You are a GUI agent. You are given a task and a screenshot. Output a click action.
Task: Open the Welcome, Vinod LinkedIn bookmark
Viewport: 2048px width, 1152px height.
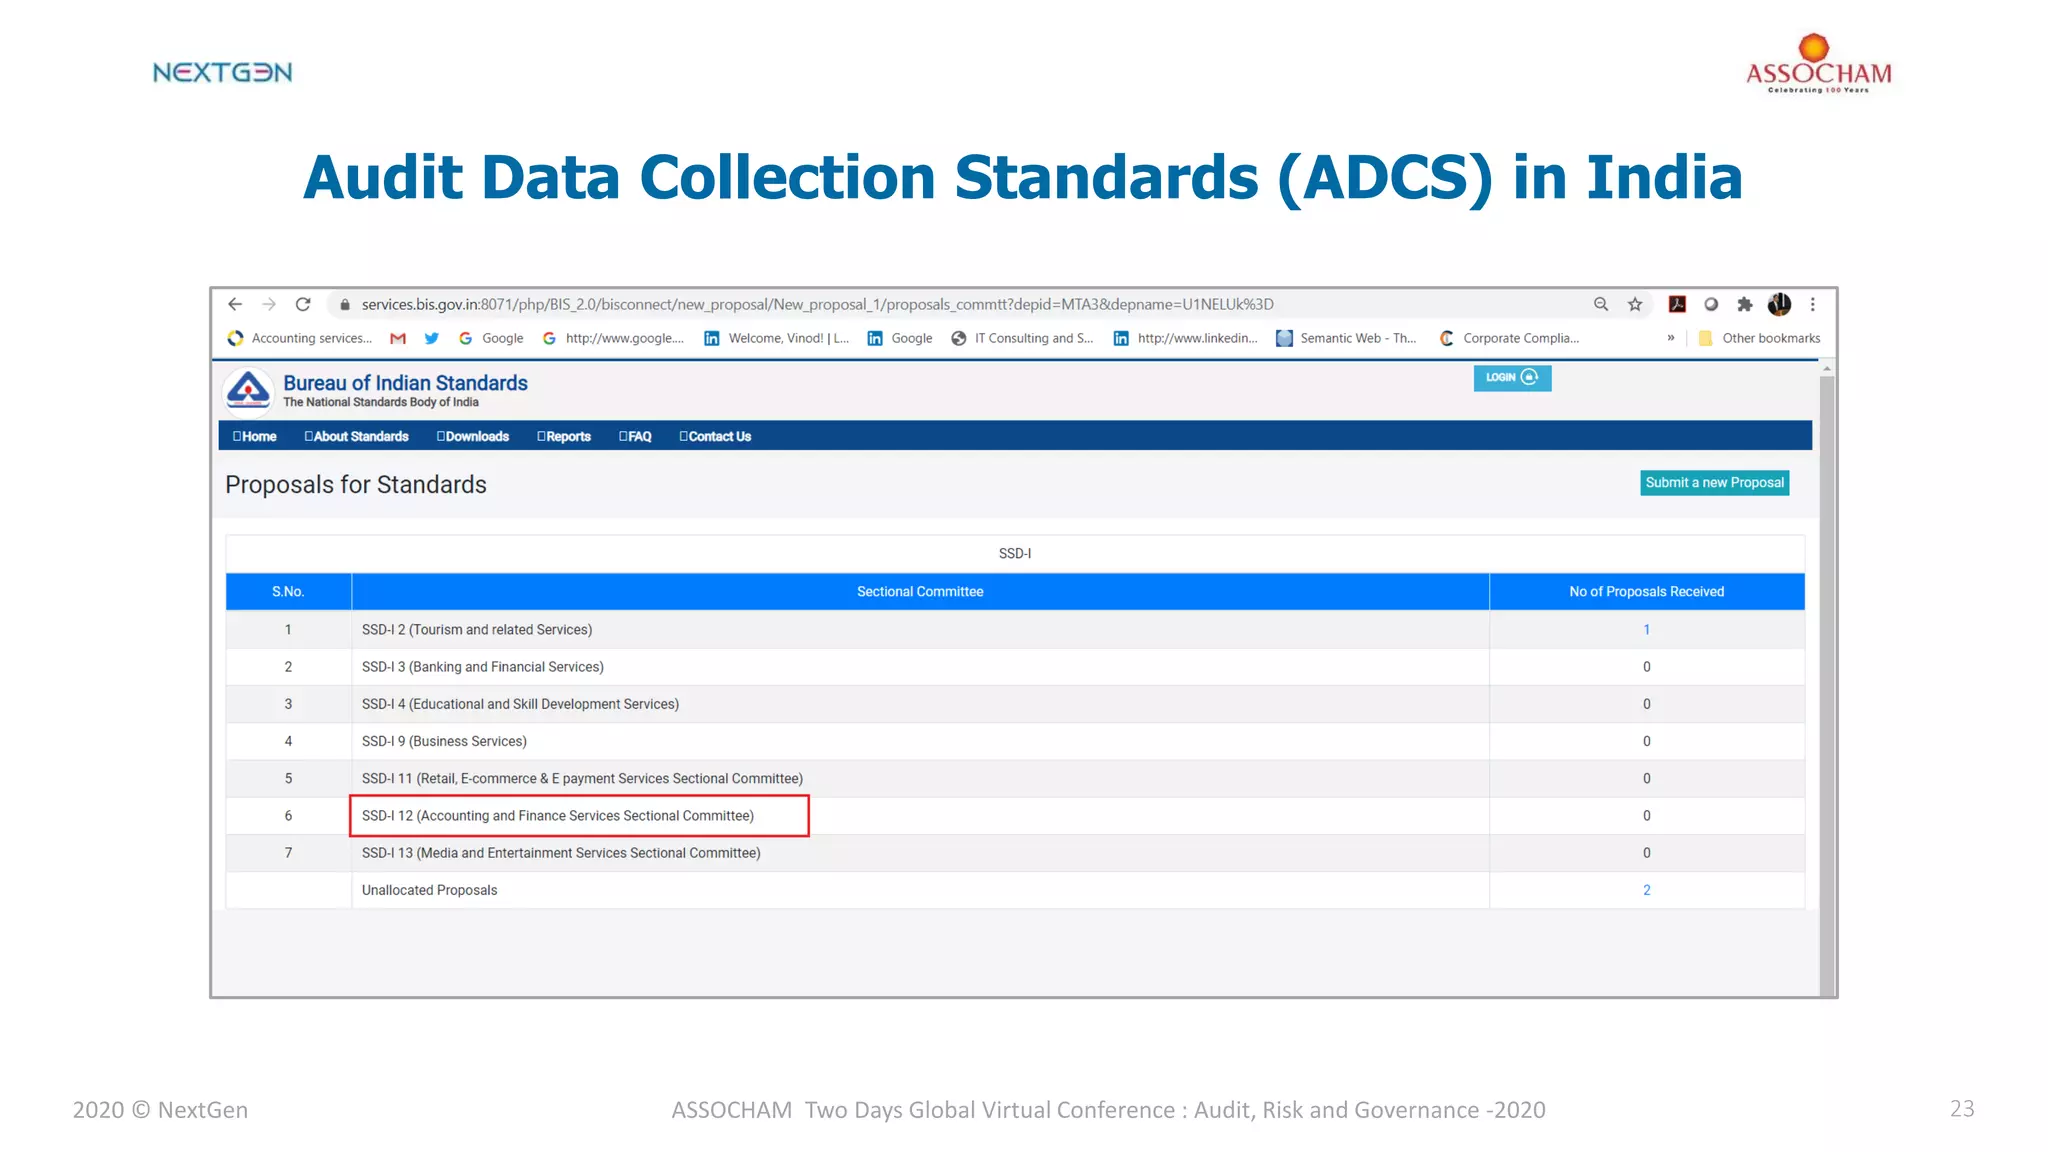pos(777,338)
